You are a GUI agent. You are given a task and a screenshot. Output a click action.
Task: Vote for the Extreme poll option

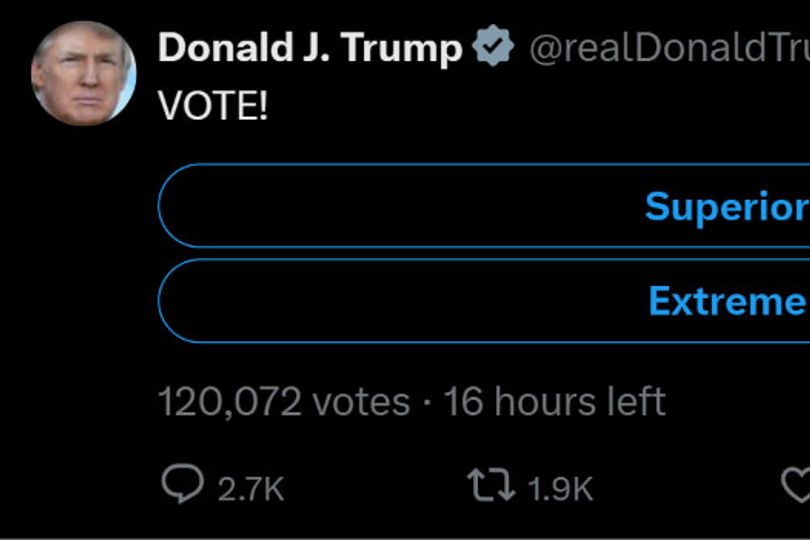click(484, 301)
